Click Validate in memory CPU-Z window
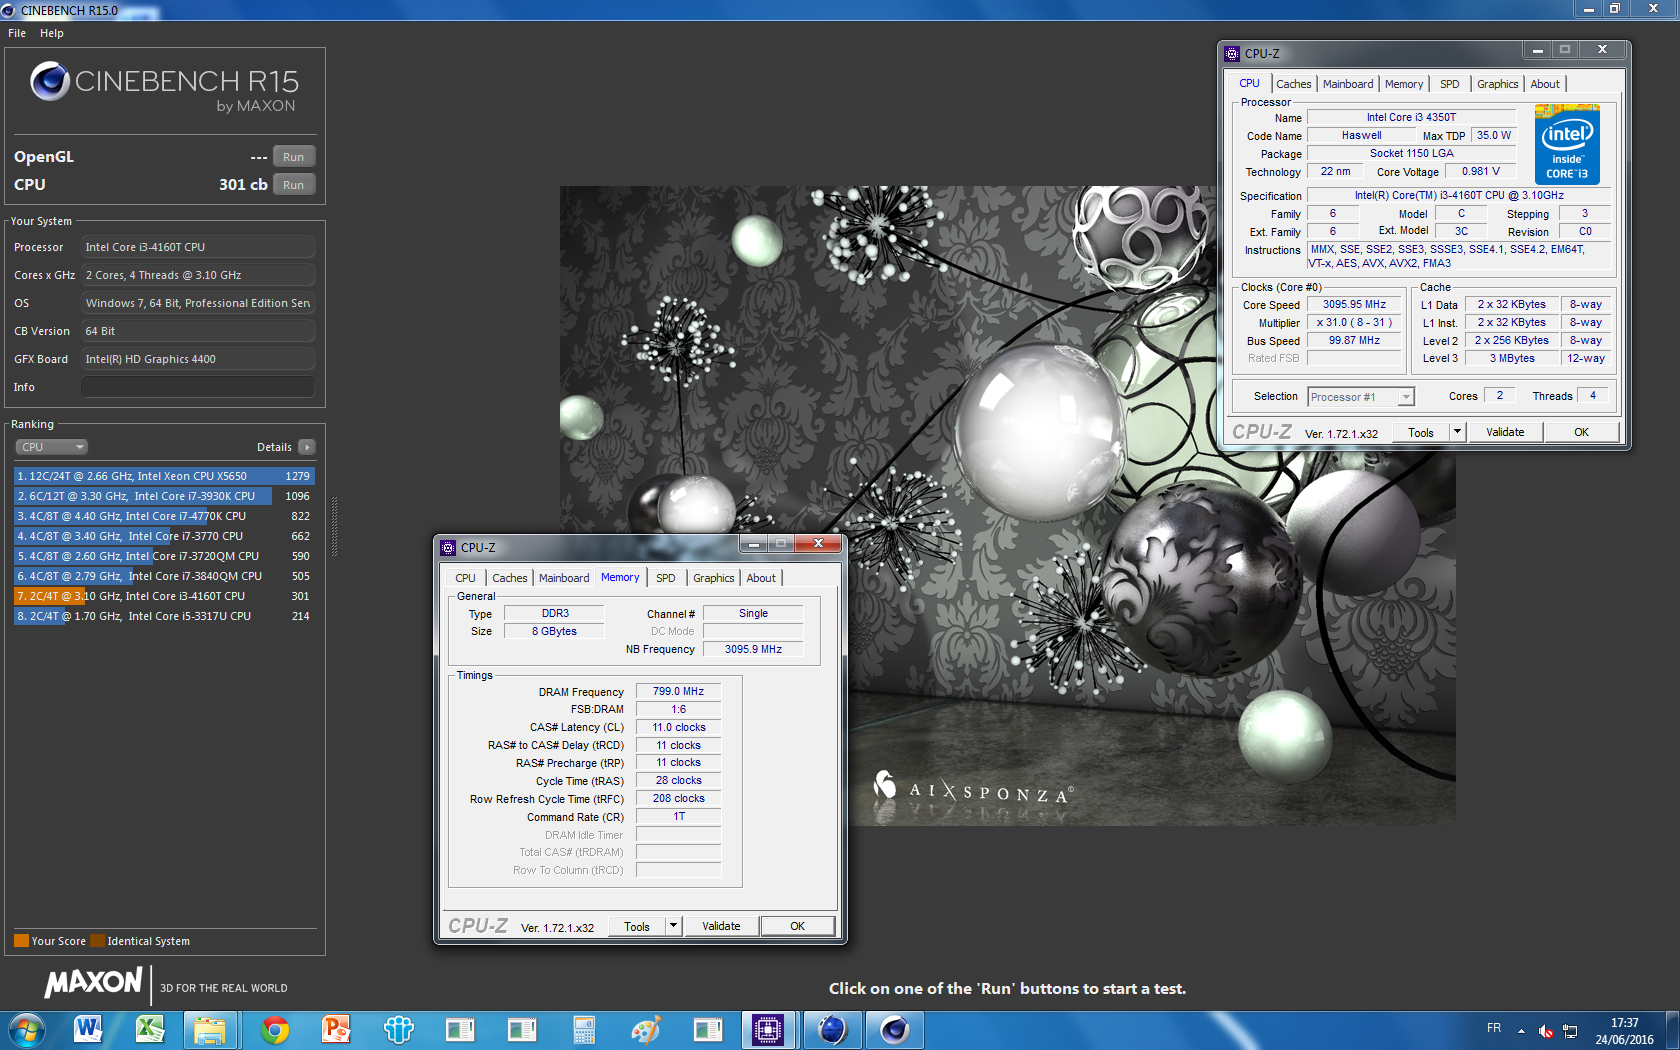The image size is (1680, 1050). point(721,926)
